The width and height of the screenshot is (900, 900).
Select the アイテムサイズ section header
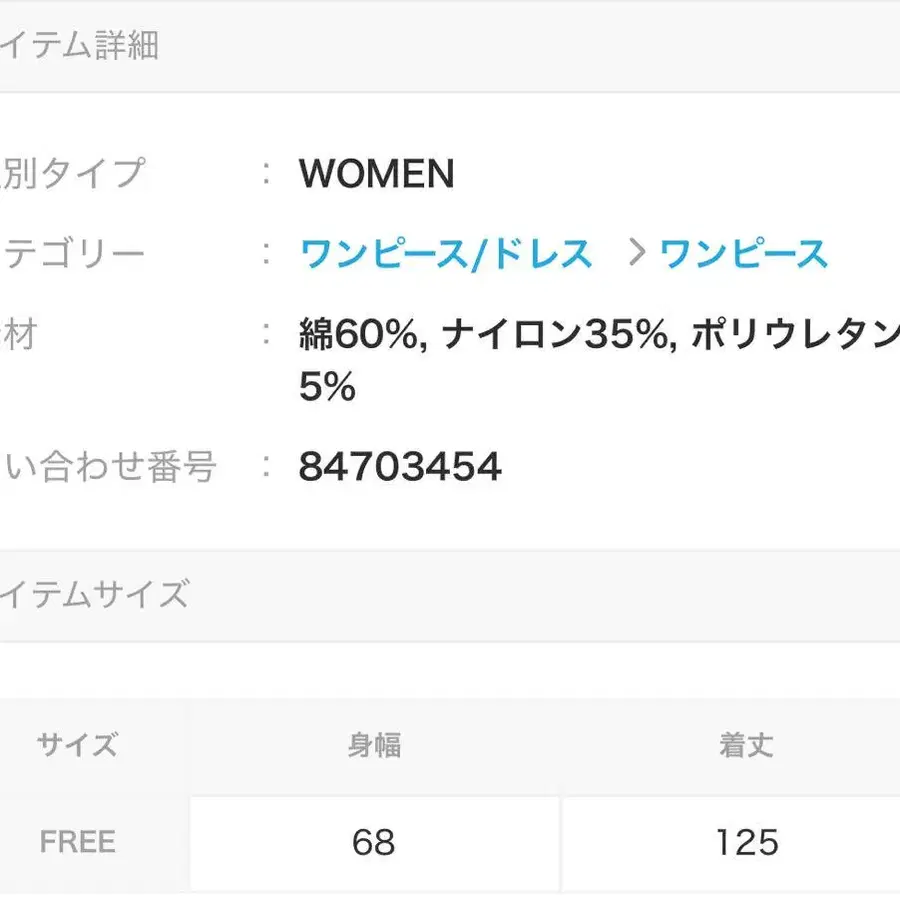94,593
